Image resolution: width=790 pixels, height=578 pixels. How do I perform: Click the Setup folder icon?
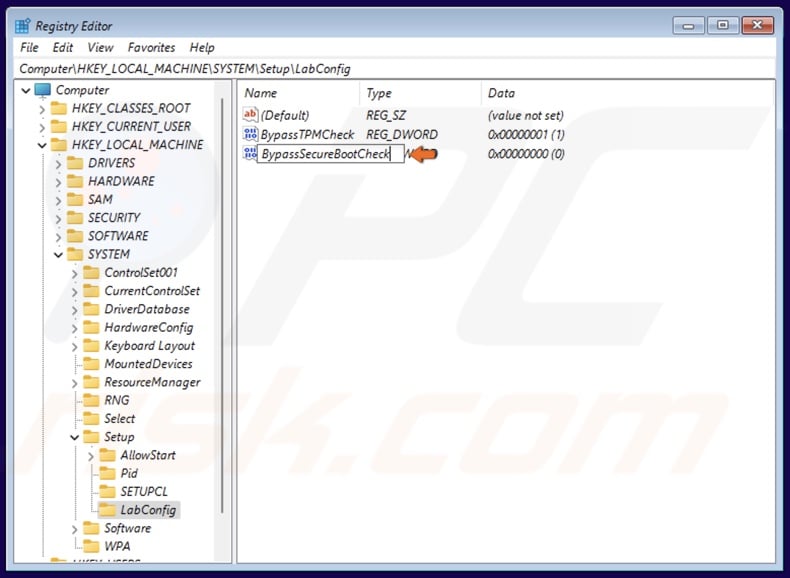pos(91,437)
